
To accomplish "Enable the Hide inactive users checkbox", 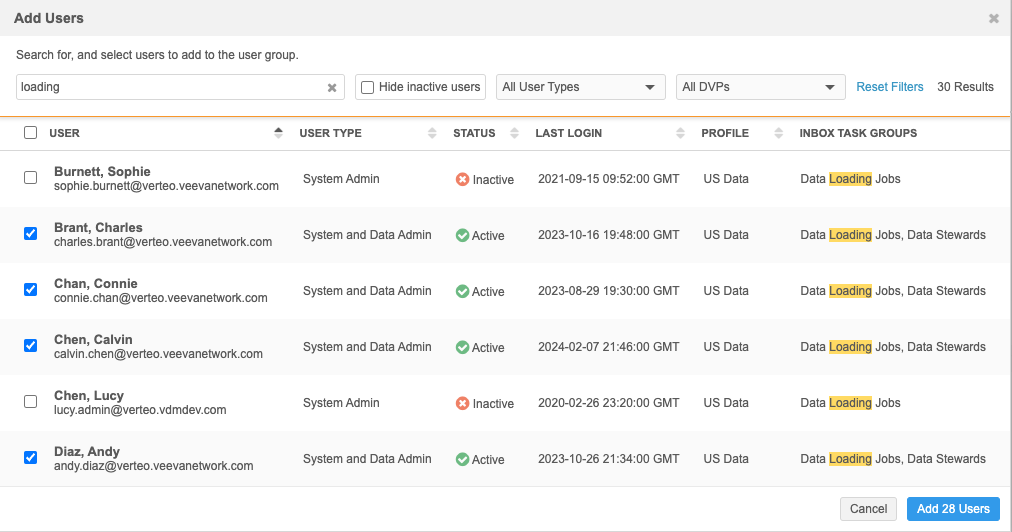I will [x=368, y=87].
